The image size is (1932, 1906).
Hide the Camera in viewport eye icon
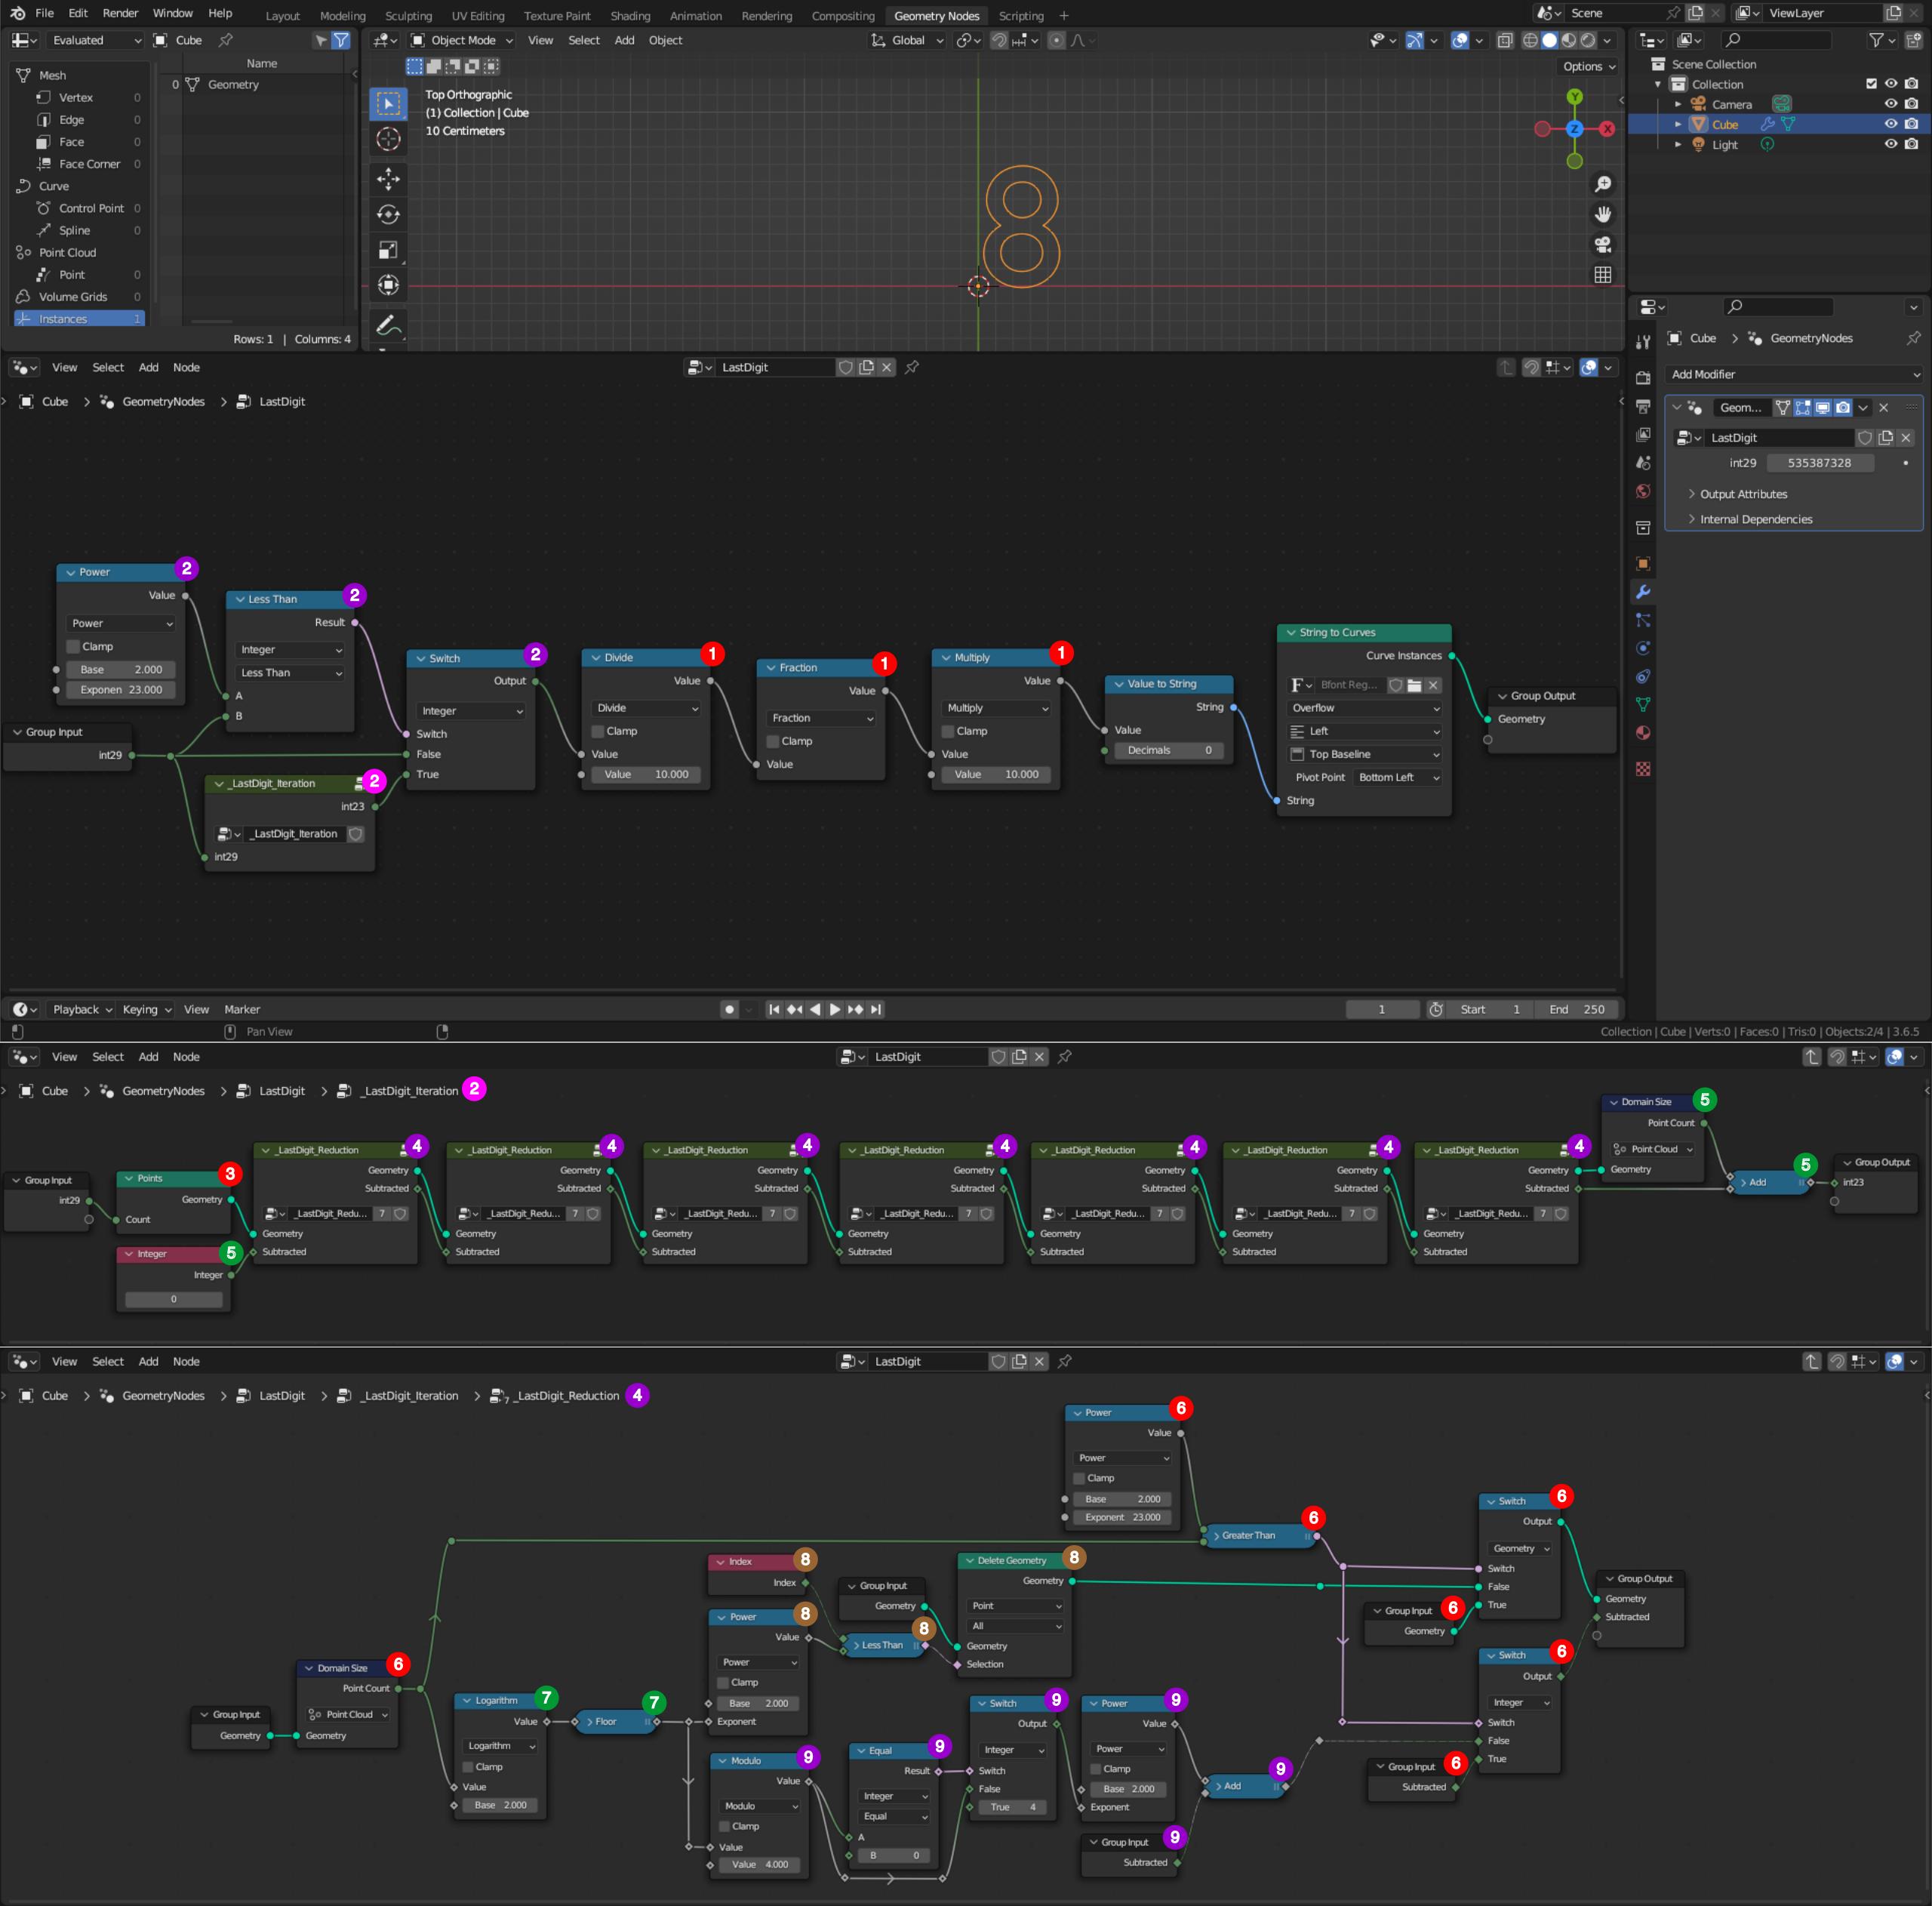1891,104
